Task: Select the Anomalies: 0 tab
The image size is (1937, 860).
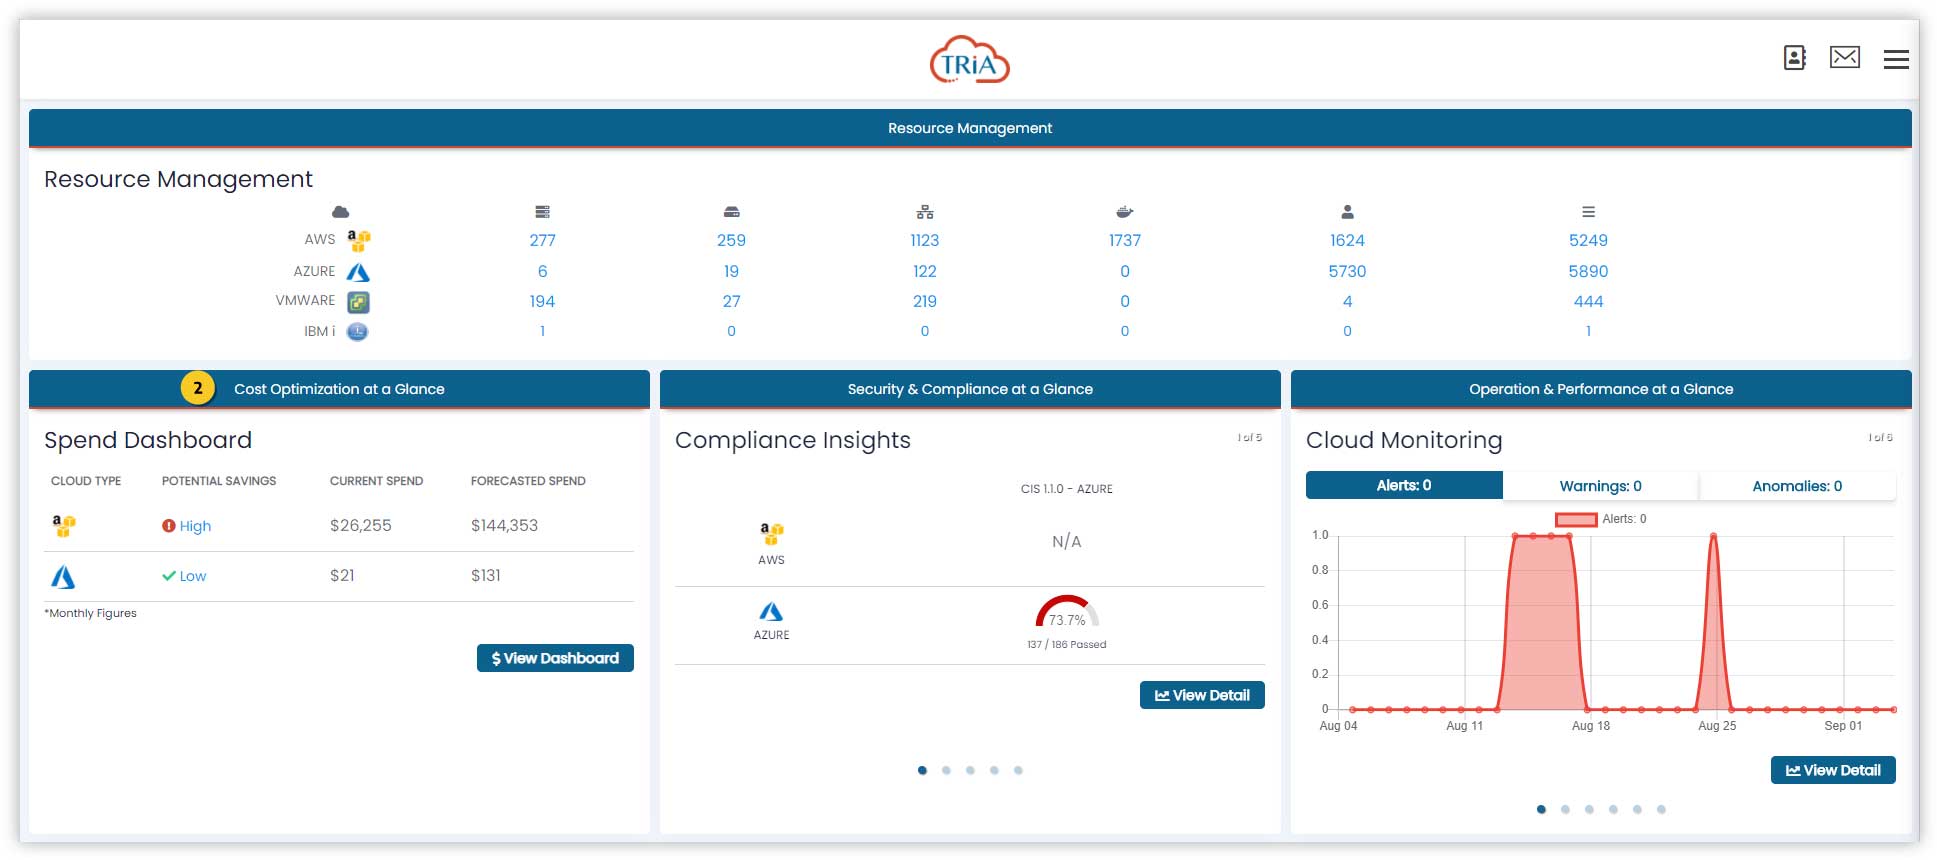Action: (x=1797, y=486)
